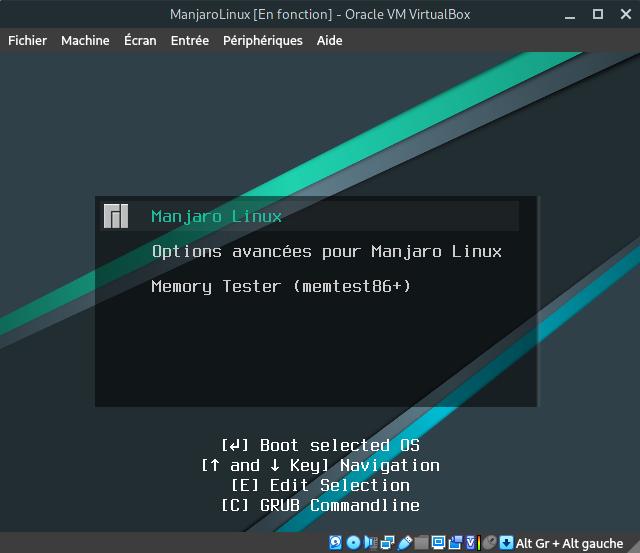
Task: Open the Aide menu
Action: tap(329, 40)
